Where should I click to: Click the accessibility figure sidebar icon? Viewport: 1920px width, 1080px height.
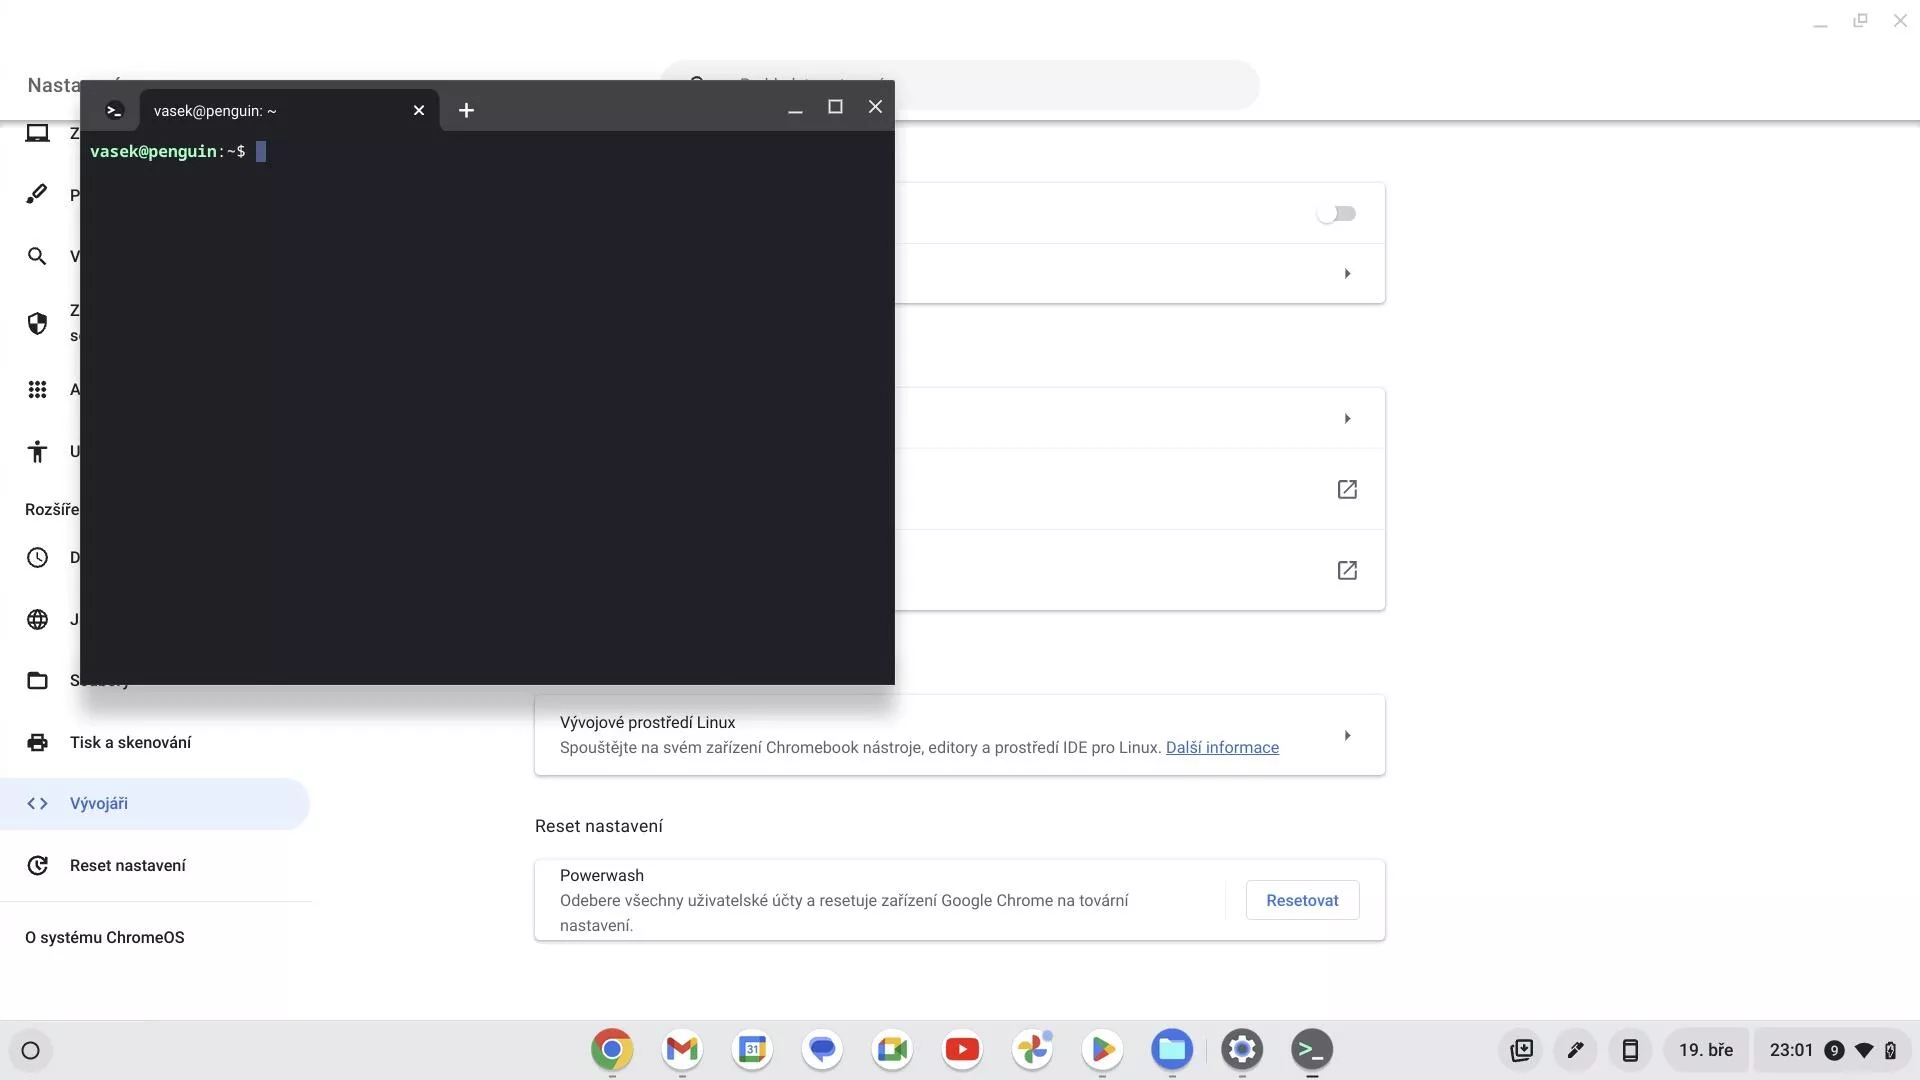click(x=37, y=451)
